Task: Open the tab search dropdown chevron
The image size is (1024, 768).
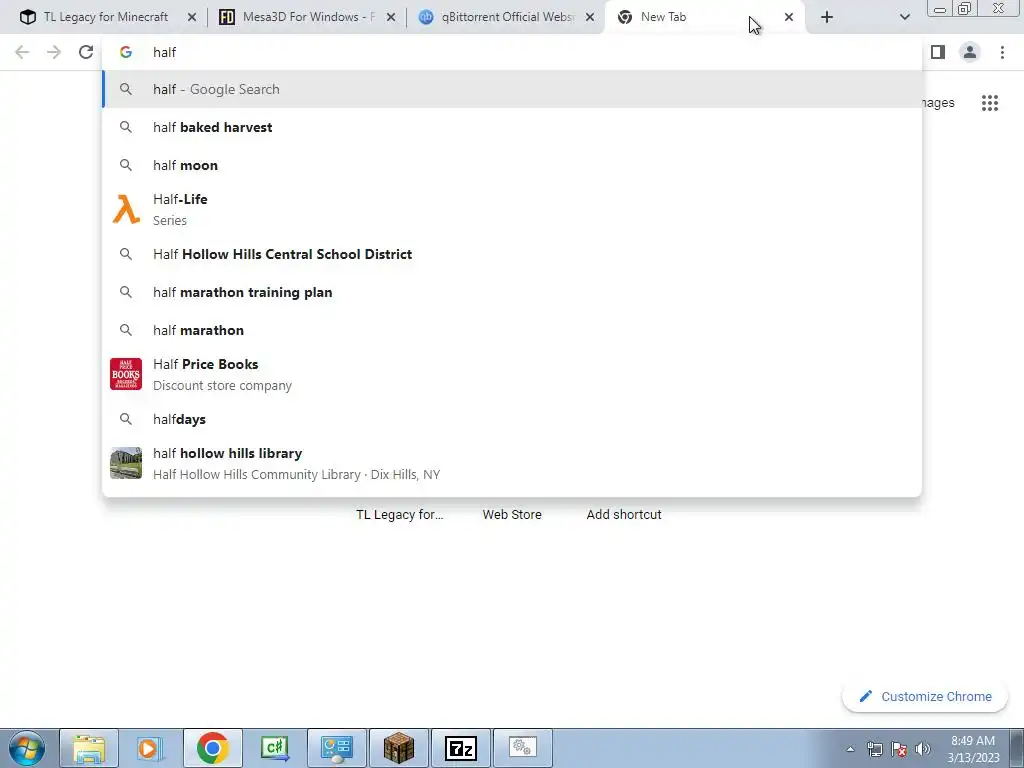Action: pos(904,18)
